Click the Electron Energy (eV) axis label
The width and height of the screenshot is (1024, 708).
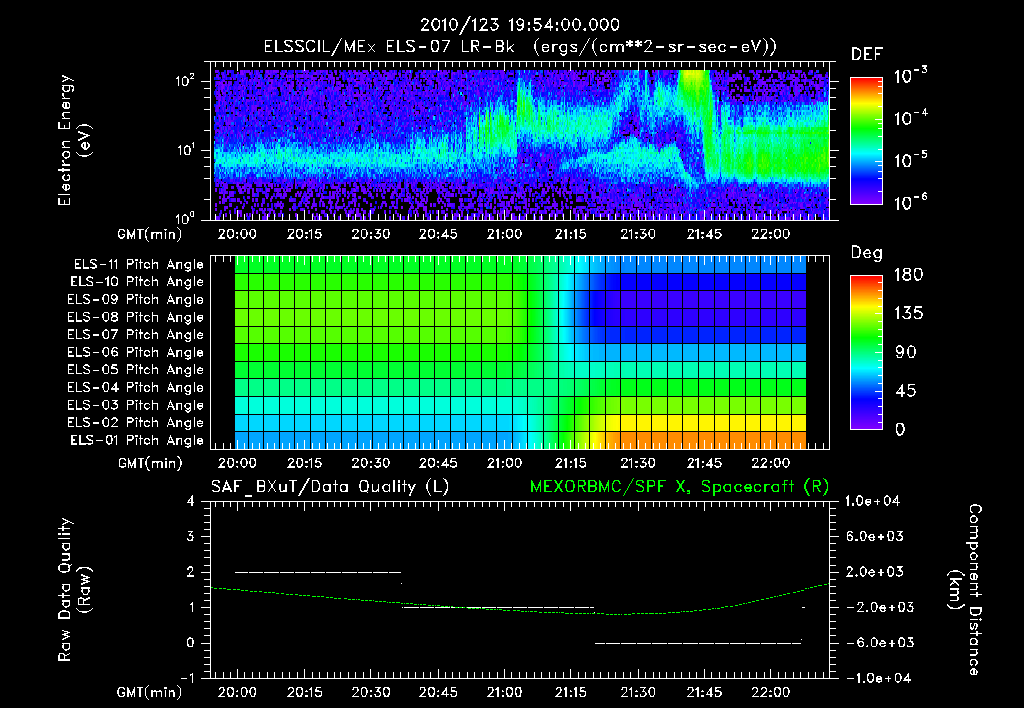click(x=74, y=140)
